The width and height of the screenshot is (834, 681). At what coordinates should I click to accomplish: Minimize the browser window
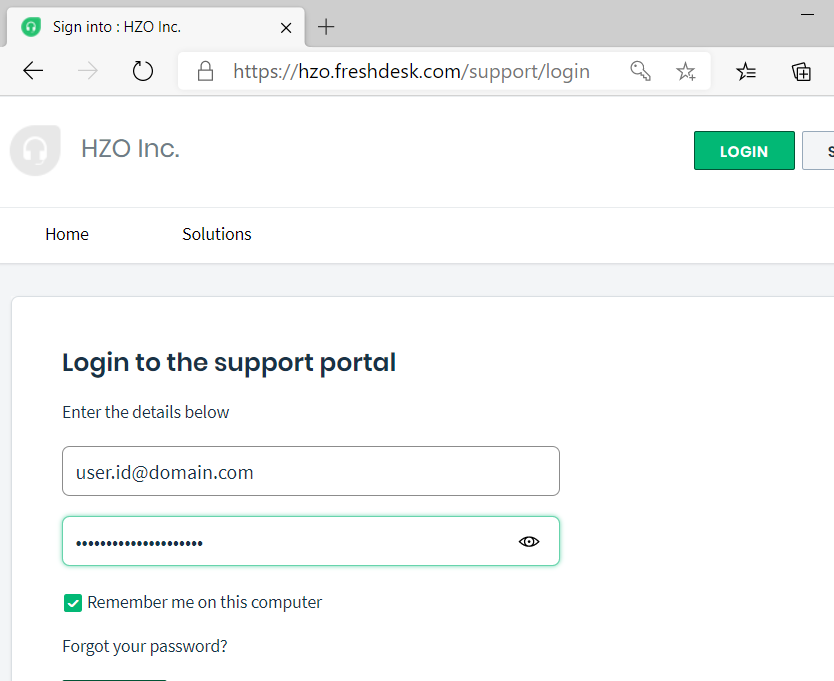(807, 14)
